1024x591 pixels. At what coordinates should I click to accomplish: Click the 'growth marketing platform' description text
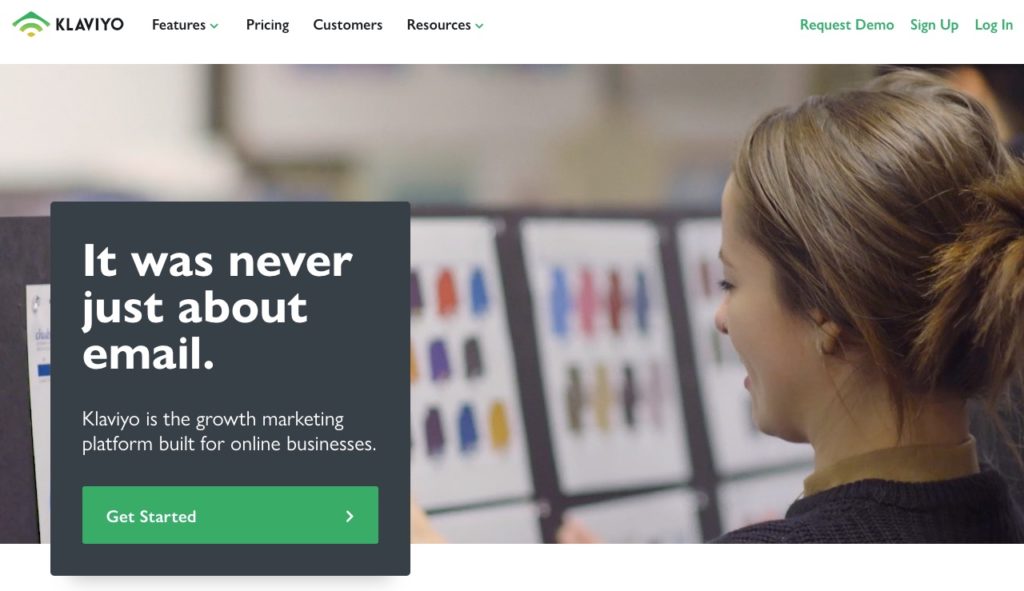click(x=229, y=431)
